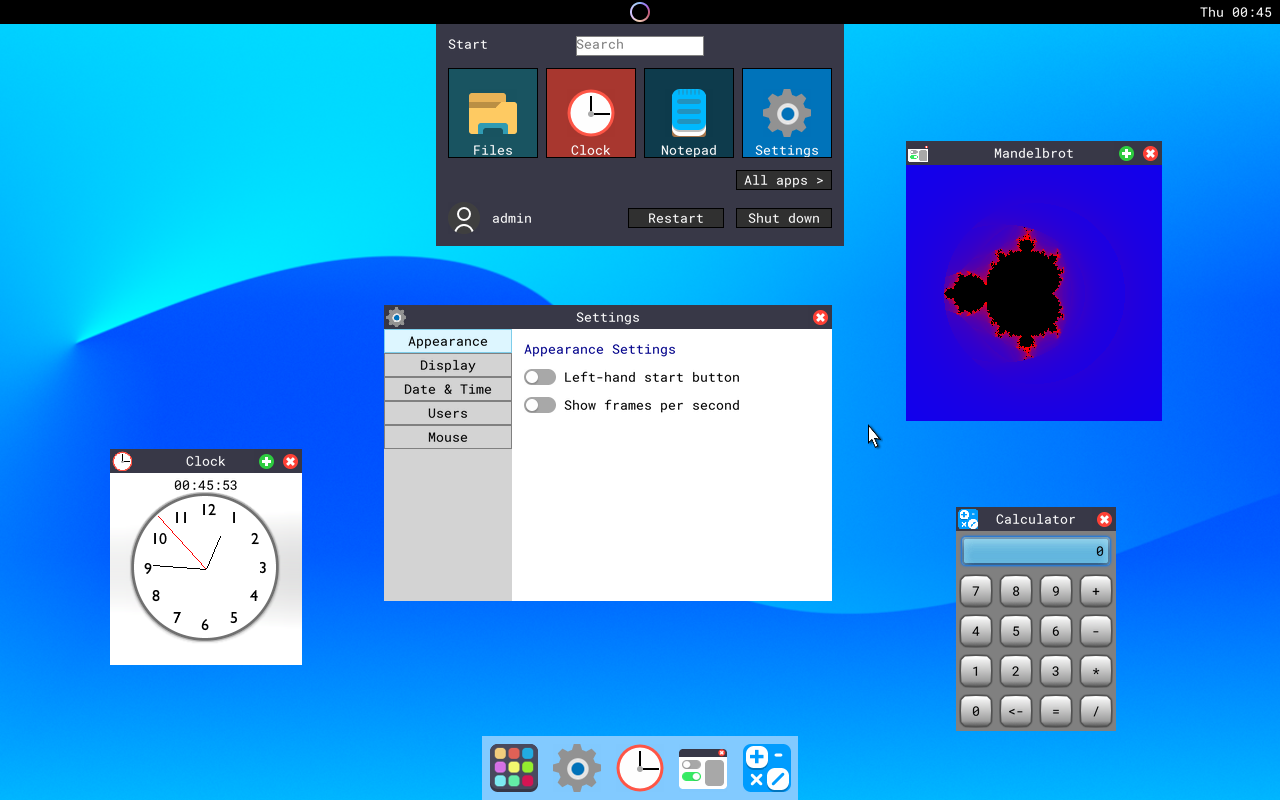Open the Notepad app tile
This screenshot has width=1280, height=800.
point(688,113)
